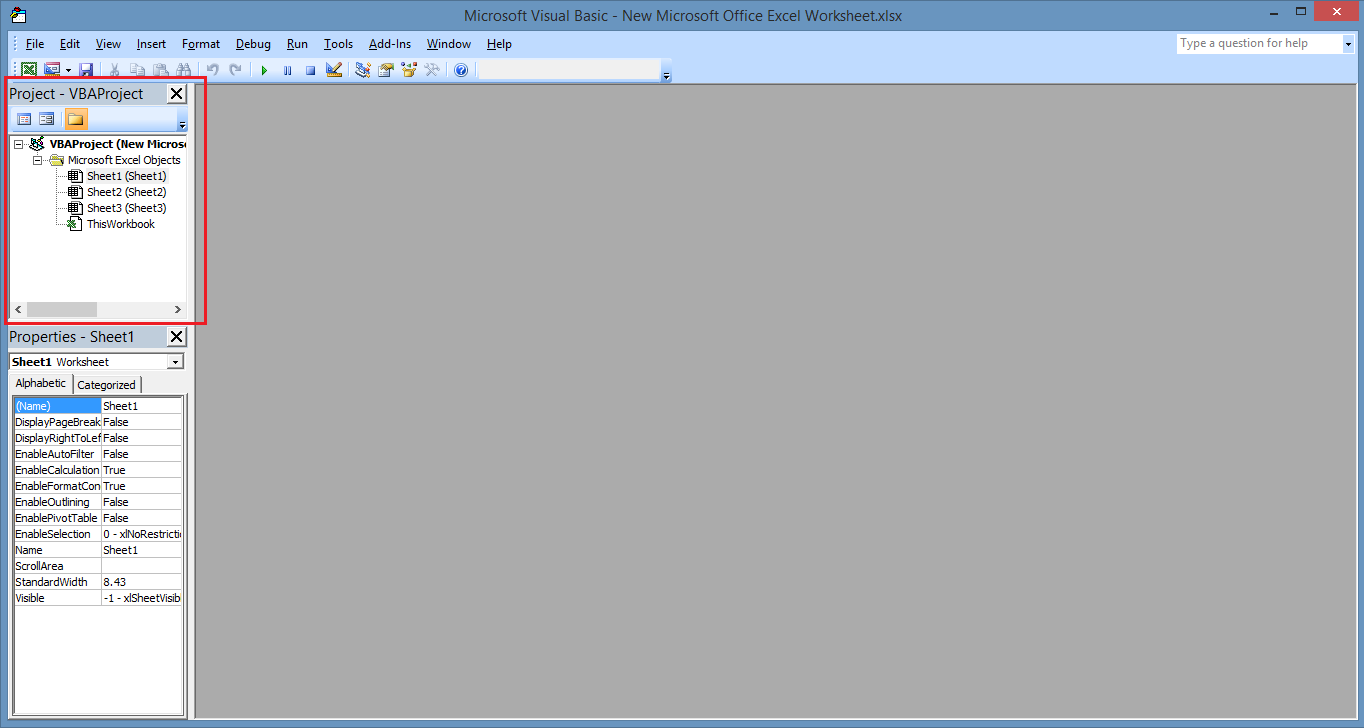This screenshot has width=1364, height=728.
Task: Click the Undo arrow icon
Action: point(213,70)
